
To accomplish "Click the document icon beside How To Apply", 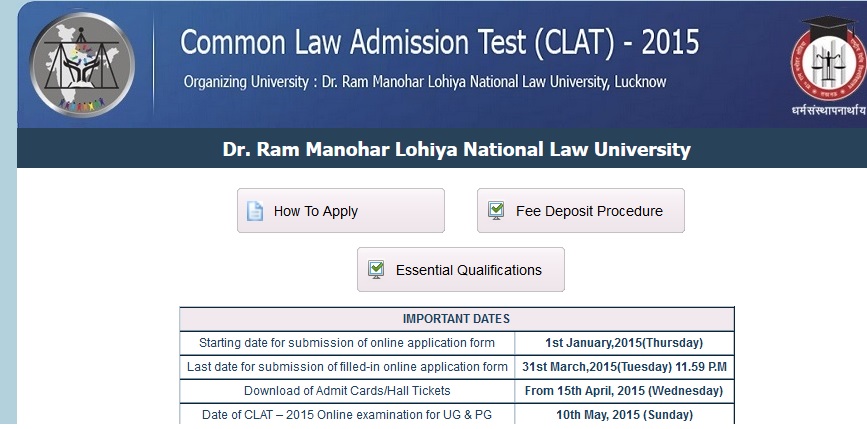I will pyautogui.click(x=255, y=211).
